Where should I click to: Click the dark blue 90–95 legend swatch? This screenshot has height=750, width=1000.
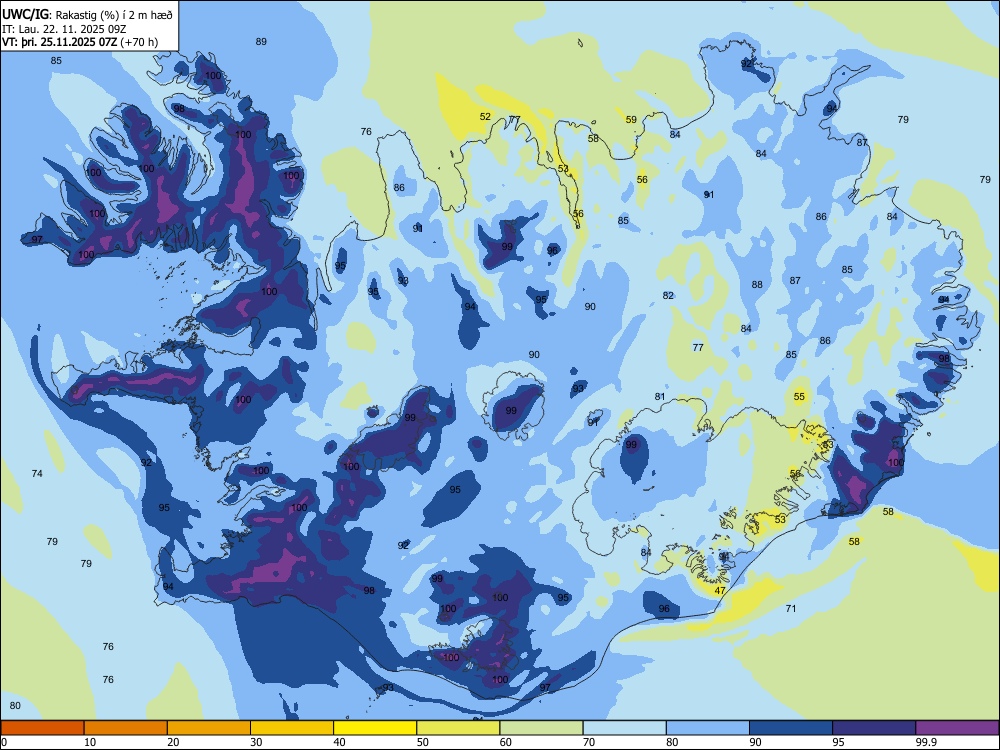tap(791, 728)
